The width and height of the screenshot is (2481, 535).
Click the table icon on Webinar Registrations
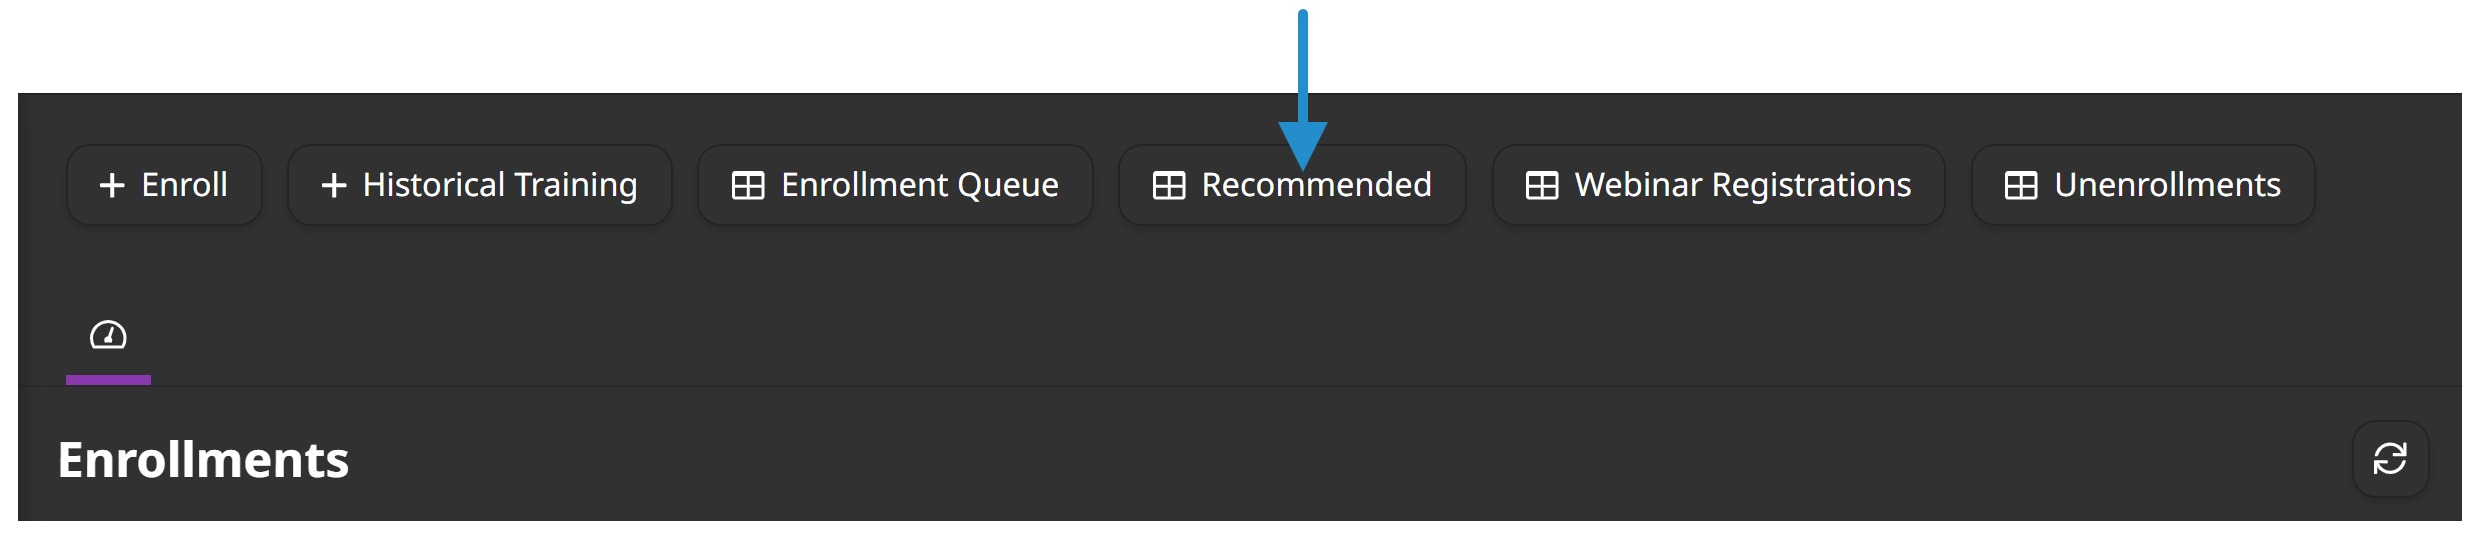[x=1542, y=185]
